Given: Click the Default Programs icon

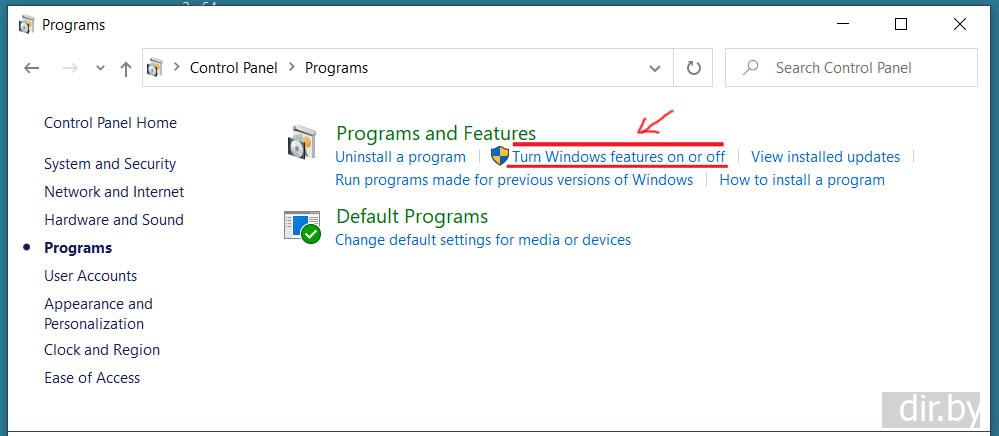Looking at the screenshot, I should coord(301,227).
